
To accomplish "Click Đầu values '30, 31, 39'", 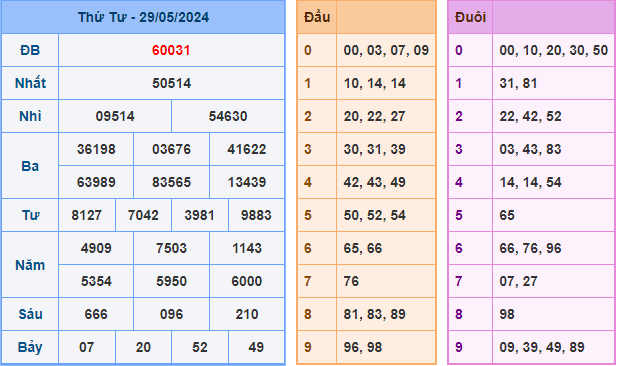I will pyautogui.click(x=375, y=150).
